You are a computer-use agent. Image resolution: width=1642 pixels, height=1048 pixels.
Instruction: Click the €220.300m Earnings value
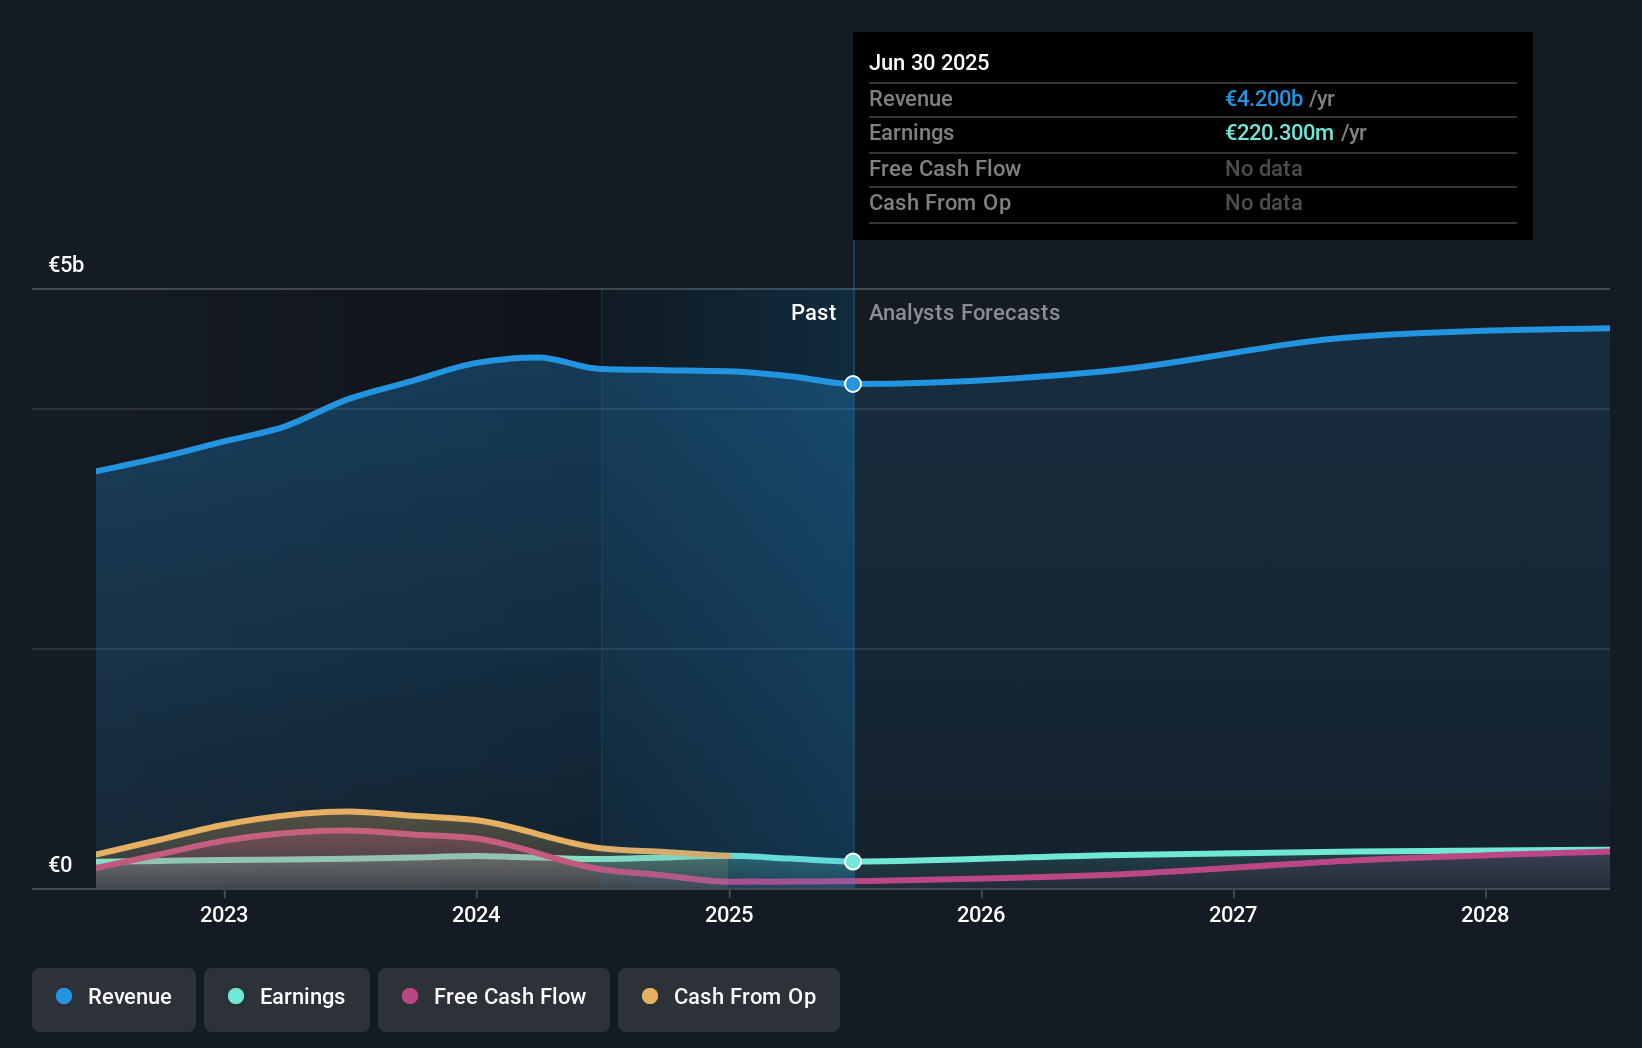coord(1279,132)
